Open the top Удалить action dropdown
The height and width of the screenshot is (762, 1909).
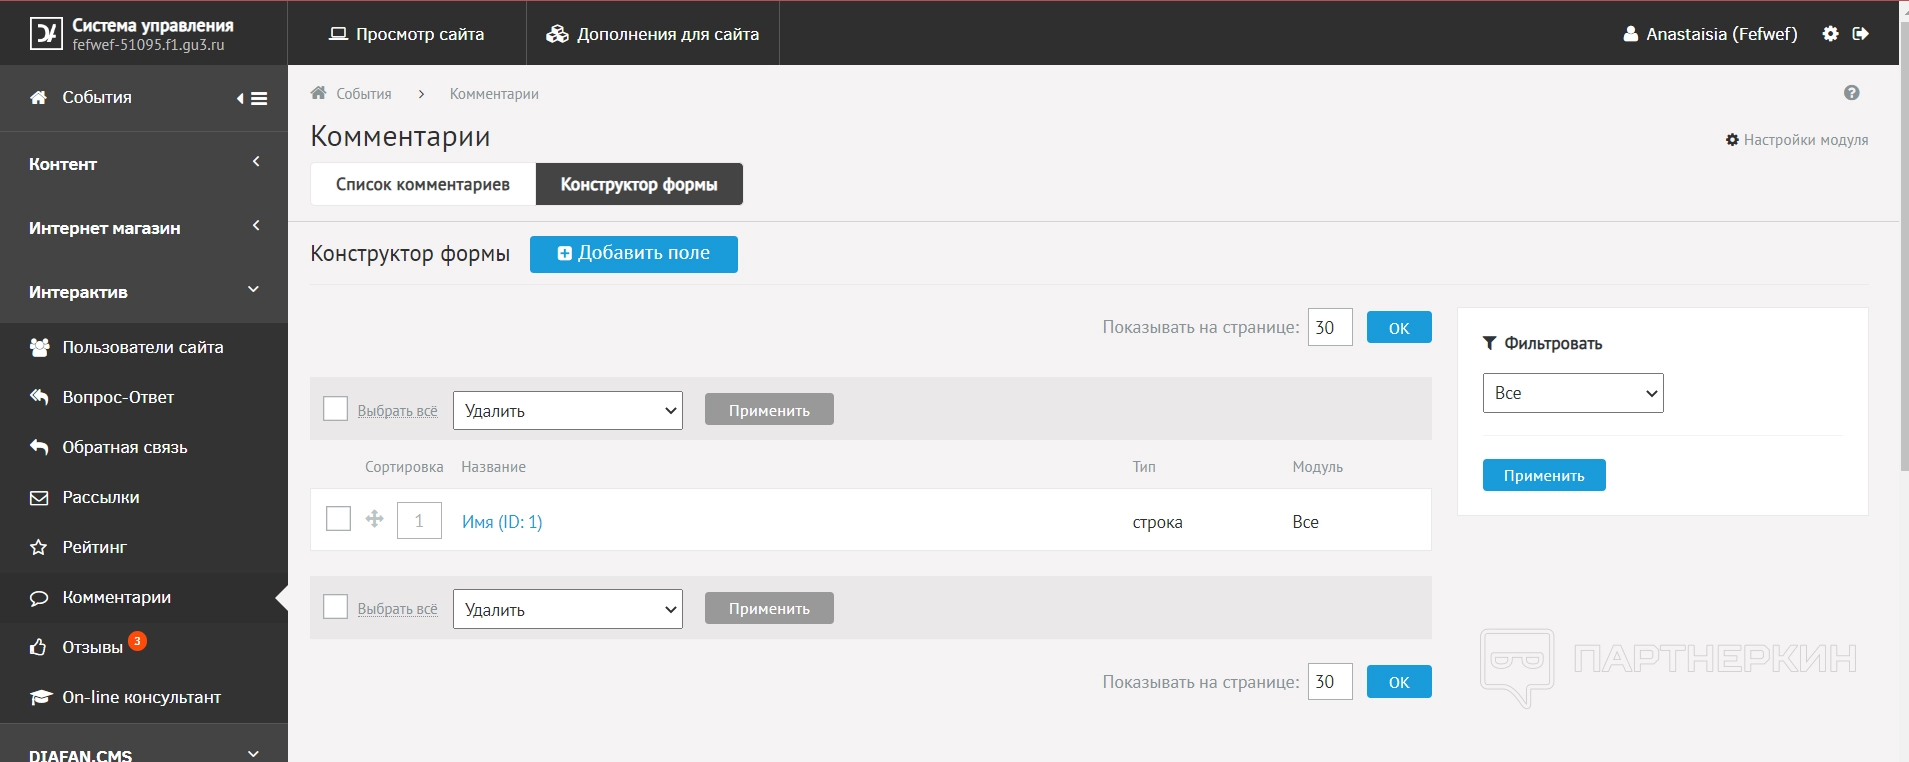pos(567,411)
